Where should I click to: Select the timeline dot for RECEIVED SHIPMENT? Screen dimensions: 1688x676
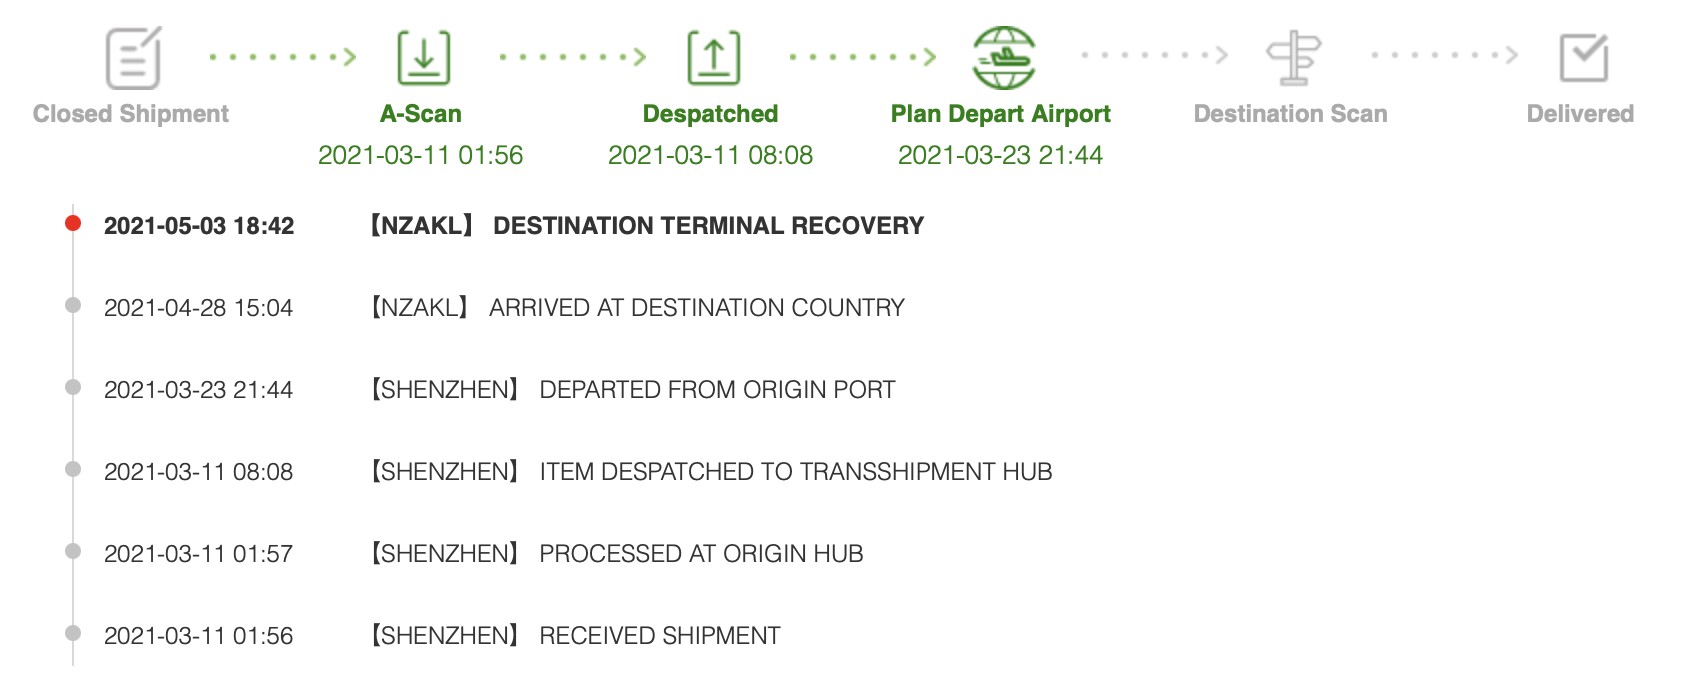click(73, 633)
